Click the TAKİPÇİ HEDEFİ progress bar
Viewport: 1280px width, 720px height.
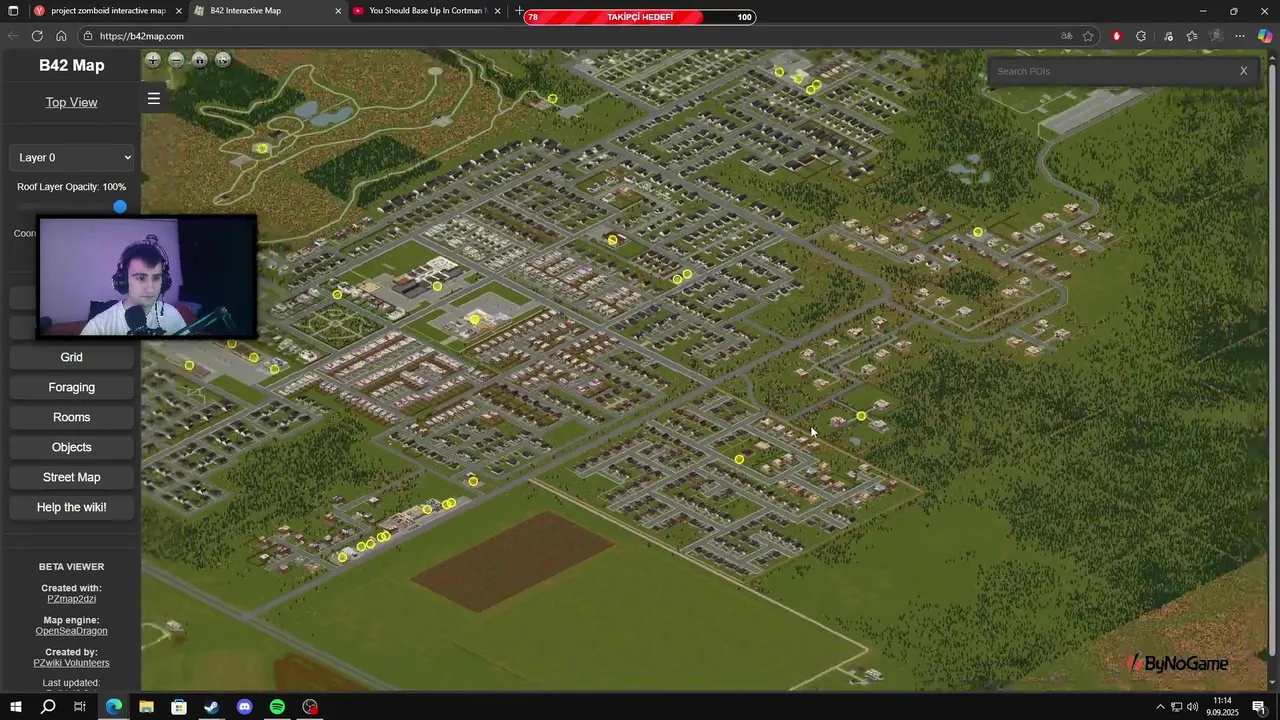point(640,17)
